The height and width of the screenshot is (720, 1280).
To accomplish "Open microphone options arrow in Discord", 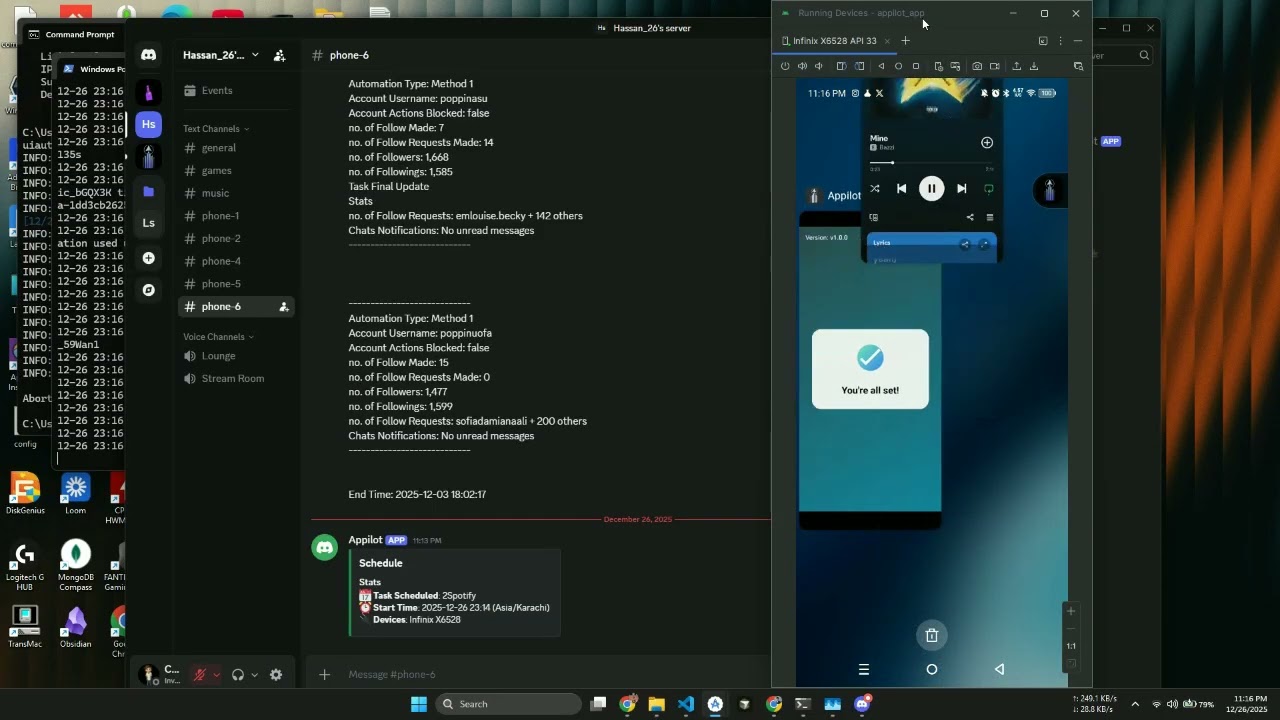I will pyautogui.click(x=215, y=675).
